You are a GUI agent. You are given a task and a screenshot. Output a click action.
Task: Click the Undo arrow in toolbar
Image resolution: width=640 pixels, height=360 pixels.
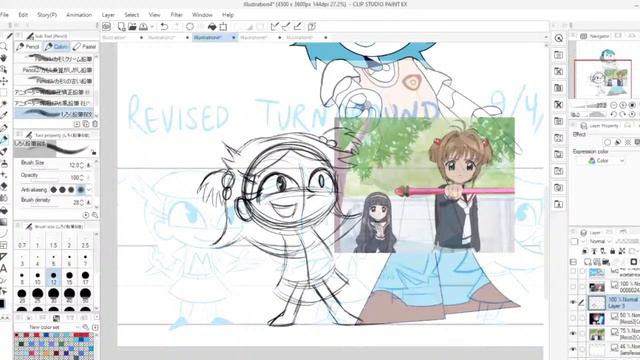[164, 27]
